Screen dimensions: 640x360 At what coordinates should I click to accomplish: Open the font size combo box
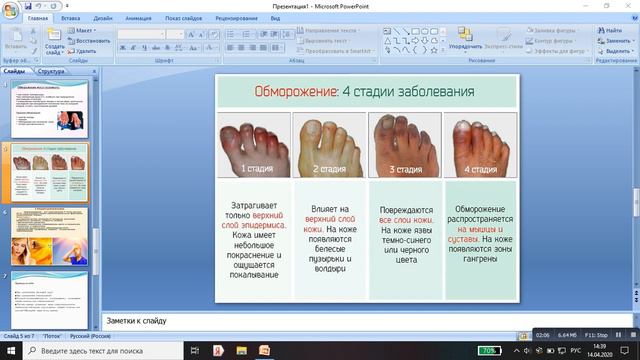pos(175,34)
